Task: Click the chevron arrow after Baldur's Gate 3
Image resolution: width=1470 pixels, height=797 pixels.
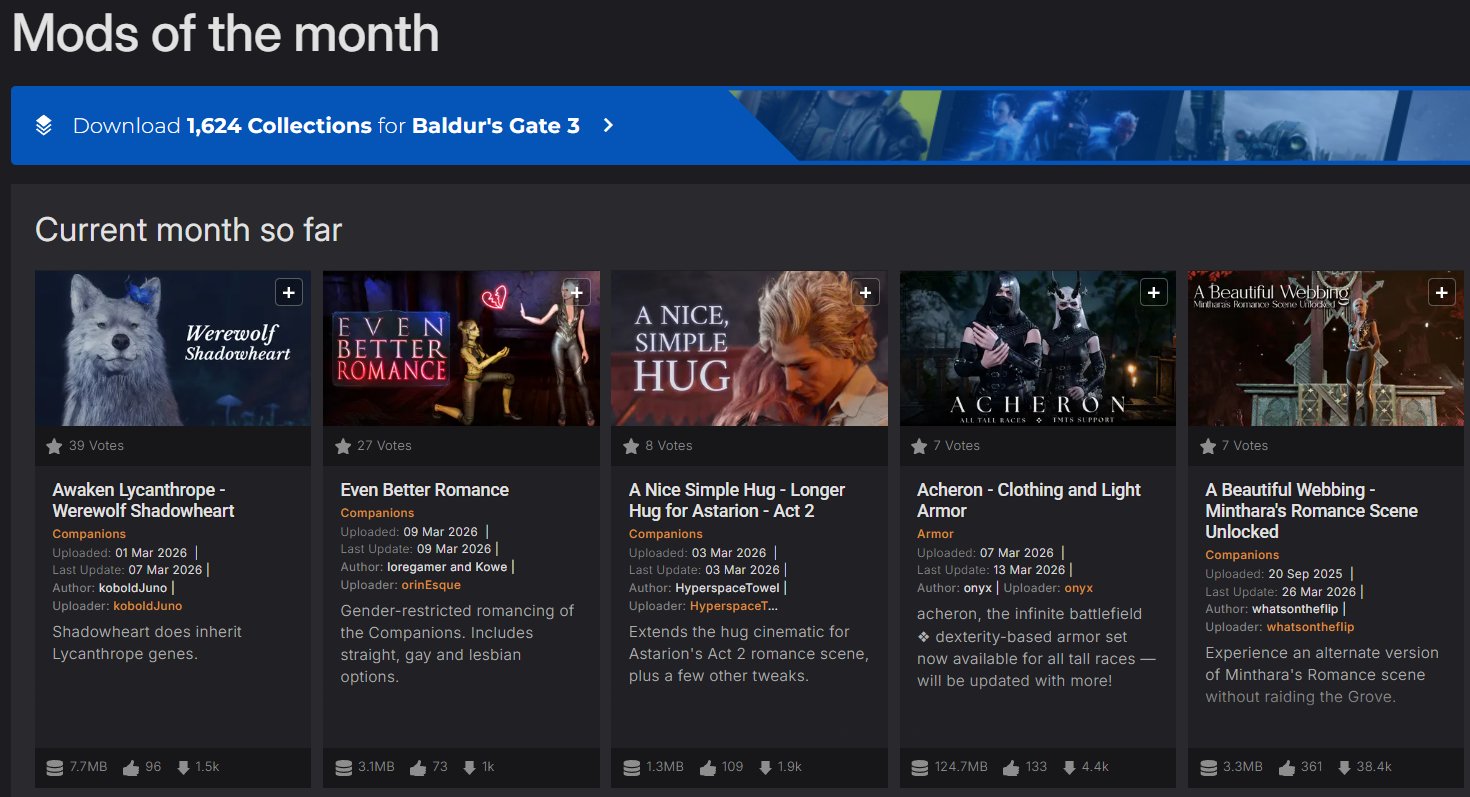Action: [x=608, y=126]
